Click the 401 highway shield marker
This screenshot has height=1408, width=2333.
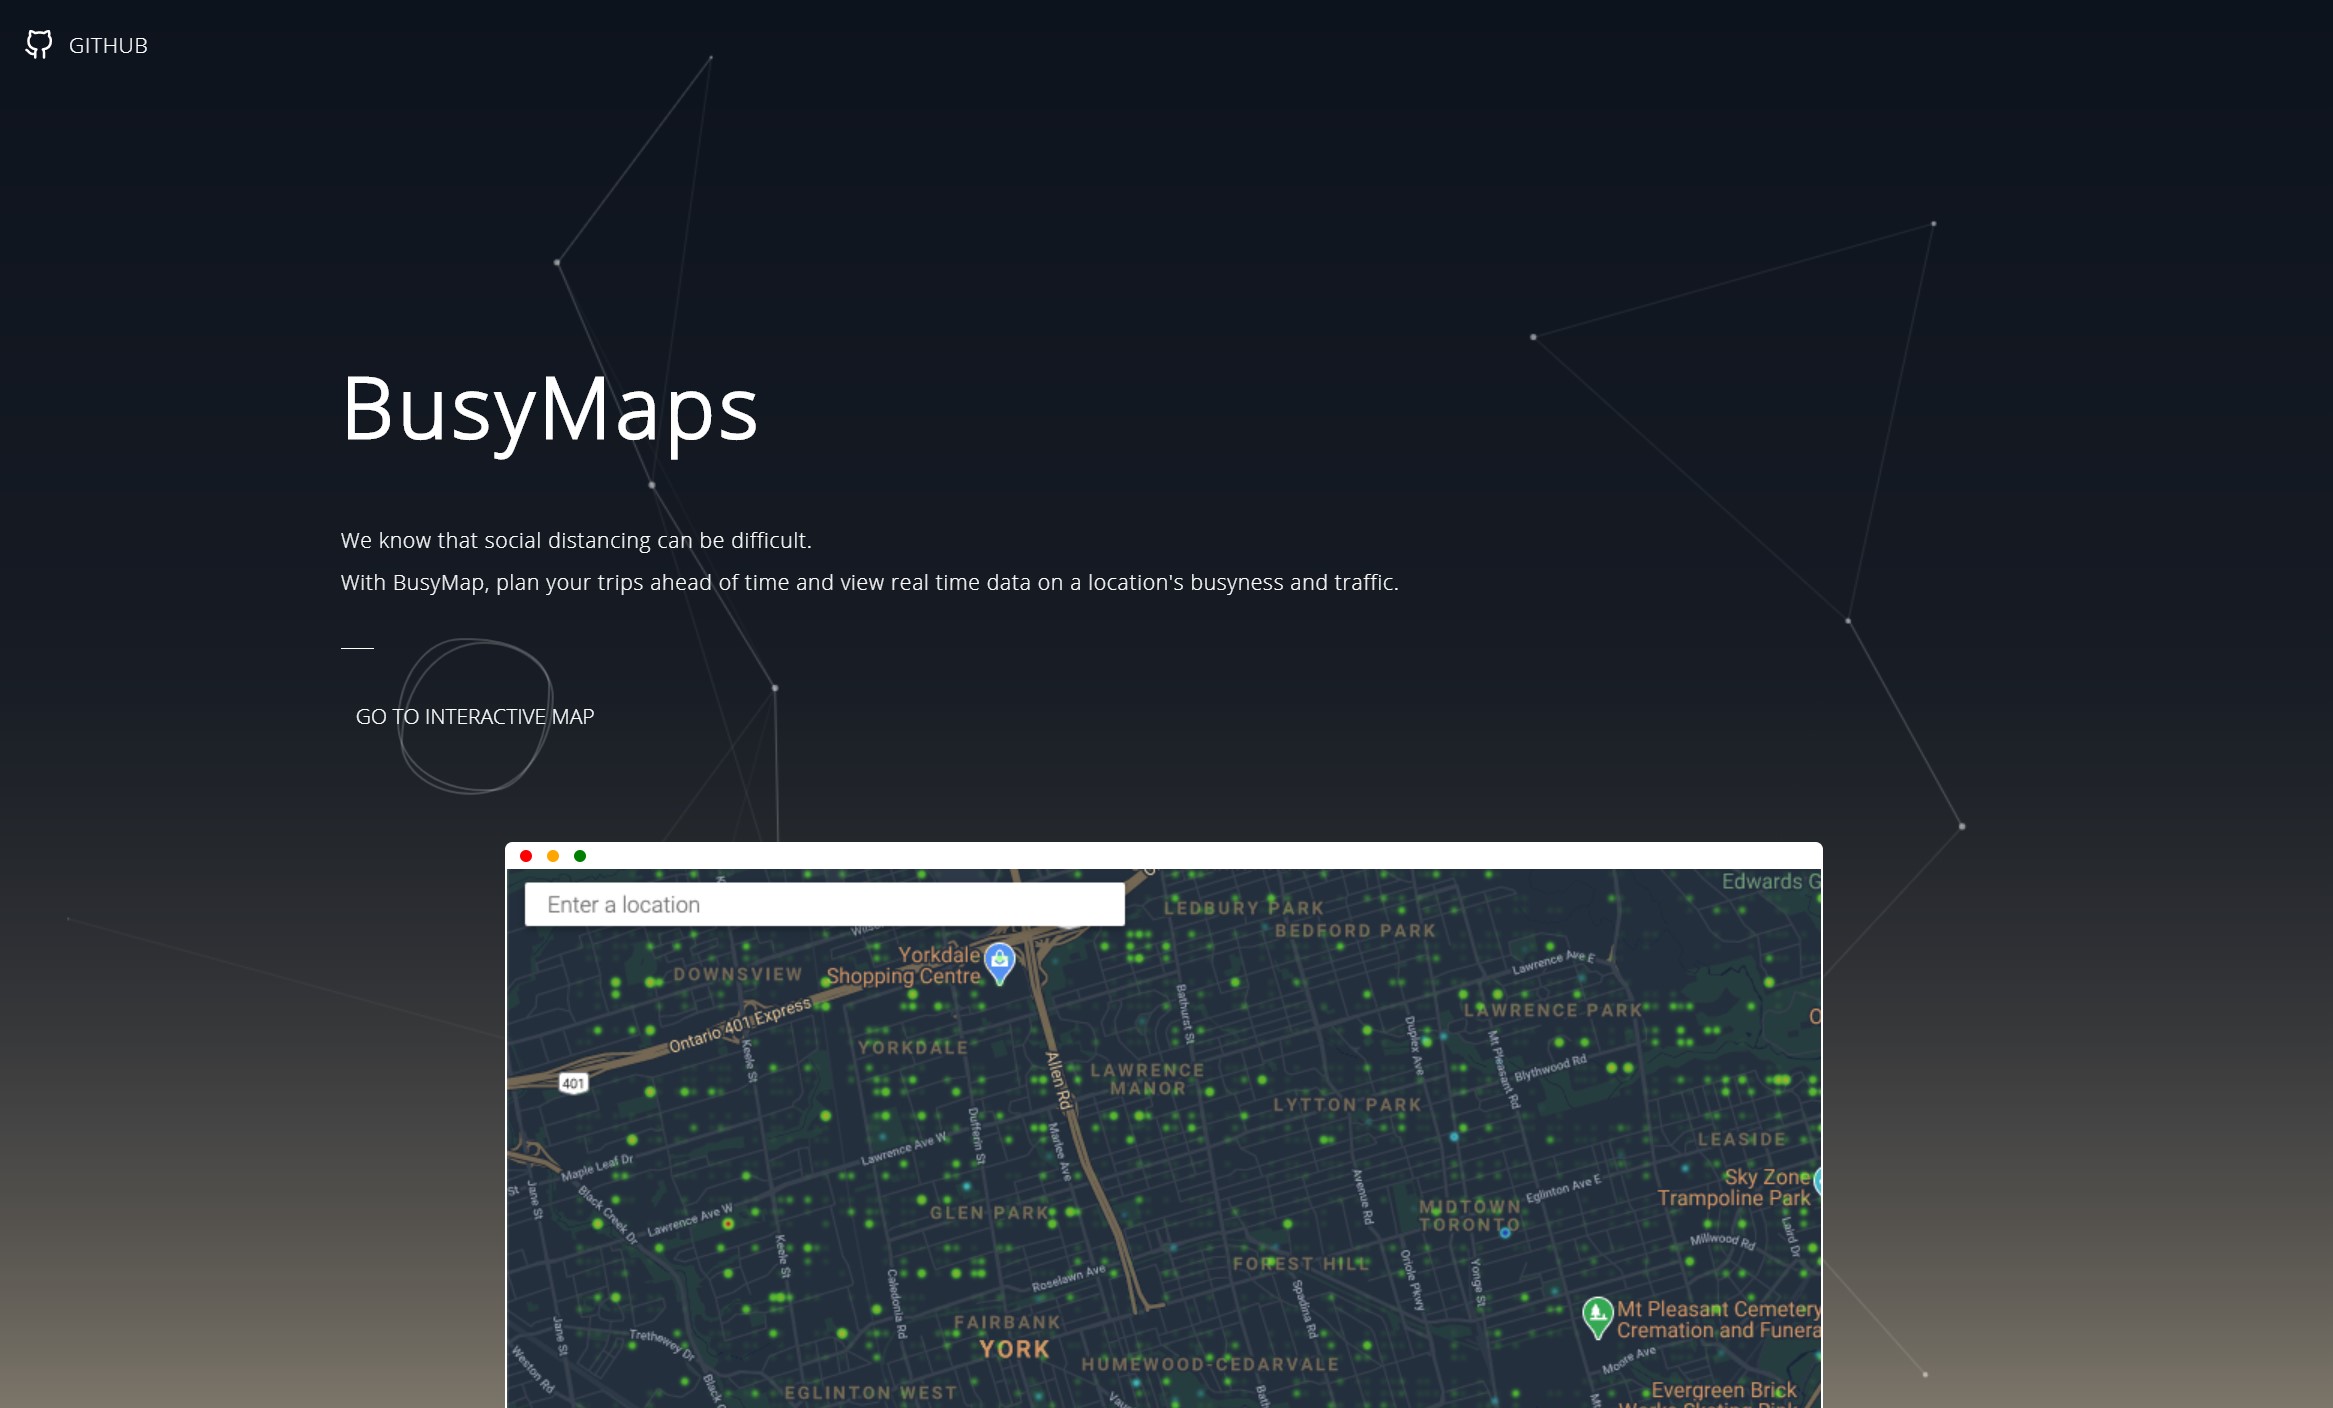coord(573,1083)
